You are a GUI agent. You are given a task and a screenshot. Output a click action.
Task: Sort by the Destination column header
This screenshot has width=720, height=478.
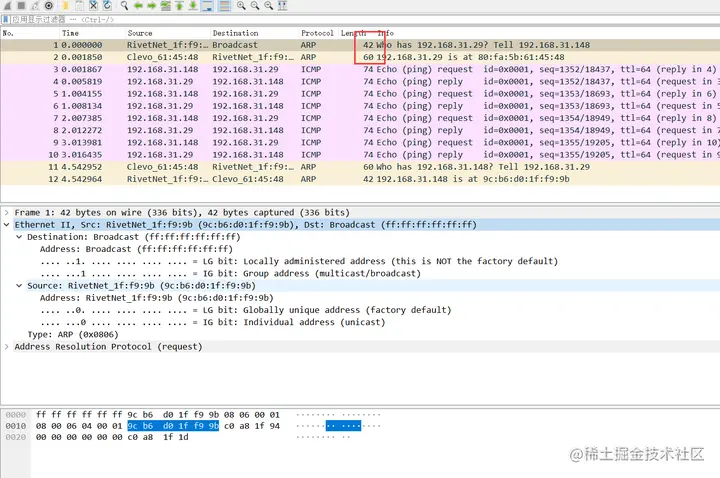click(255, 33)
